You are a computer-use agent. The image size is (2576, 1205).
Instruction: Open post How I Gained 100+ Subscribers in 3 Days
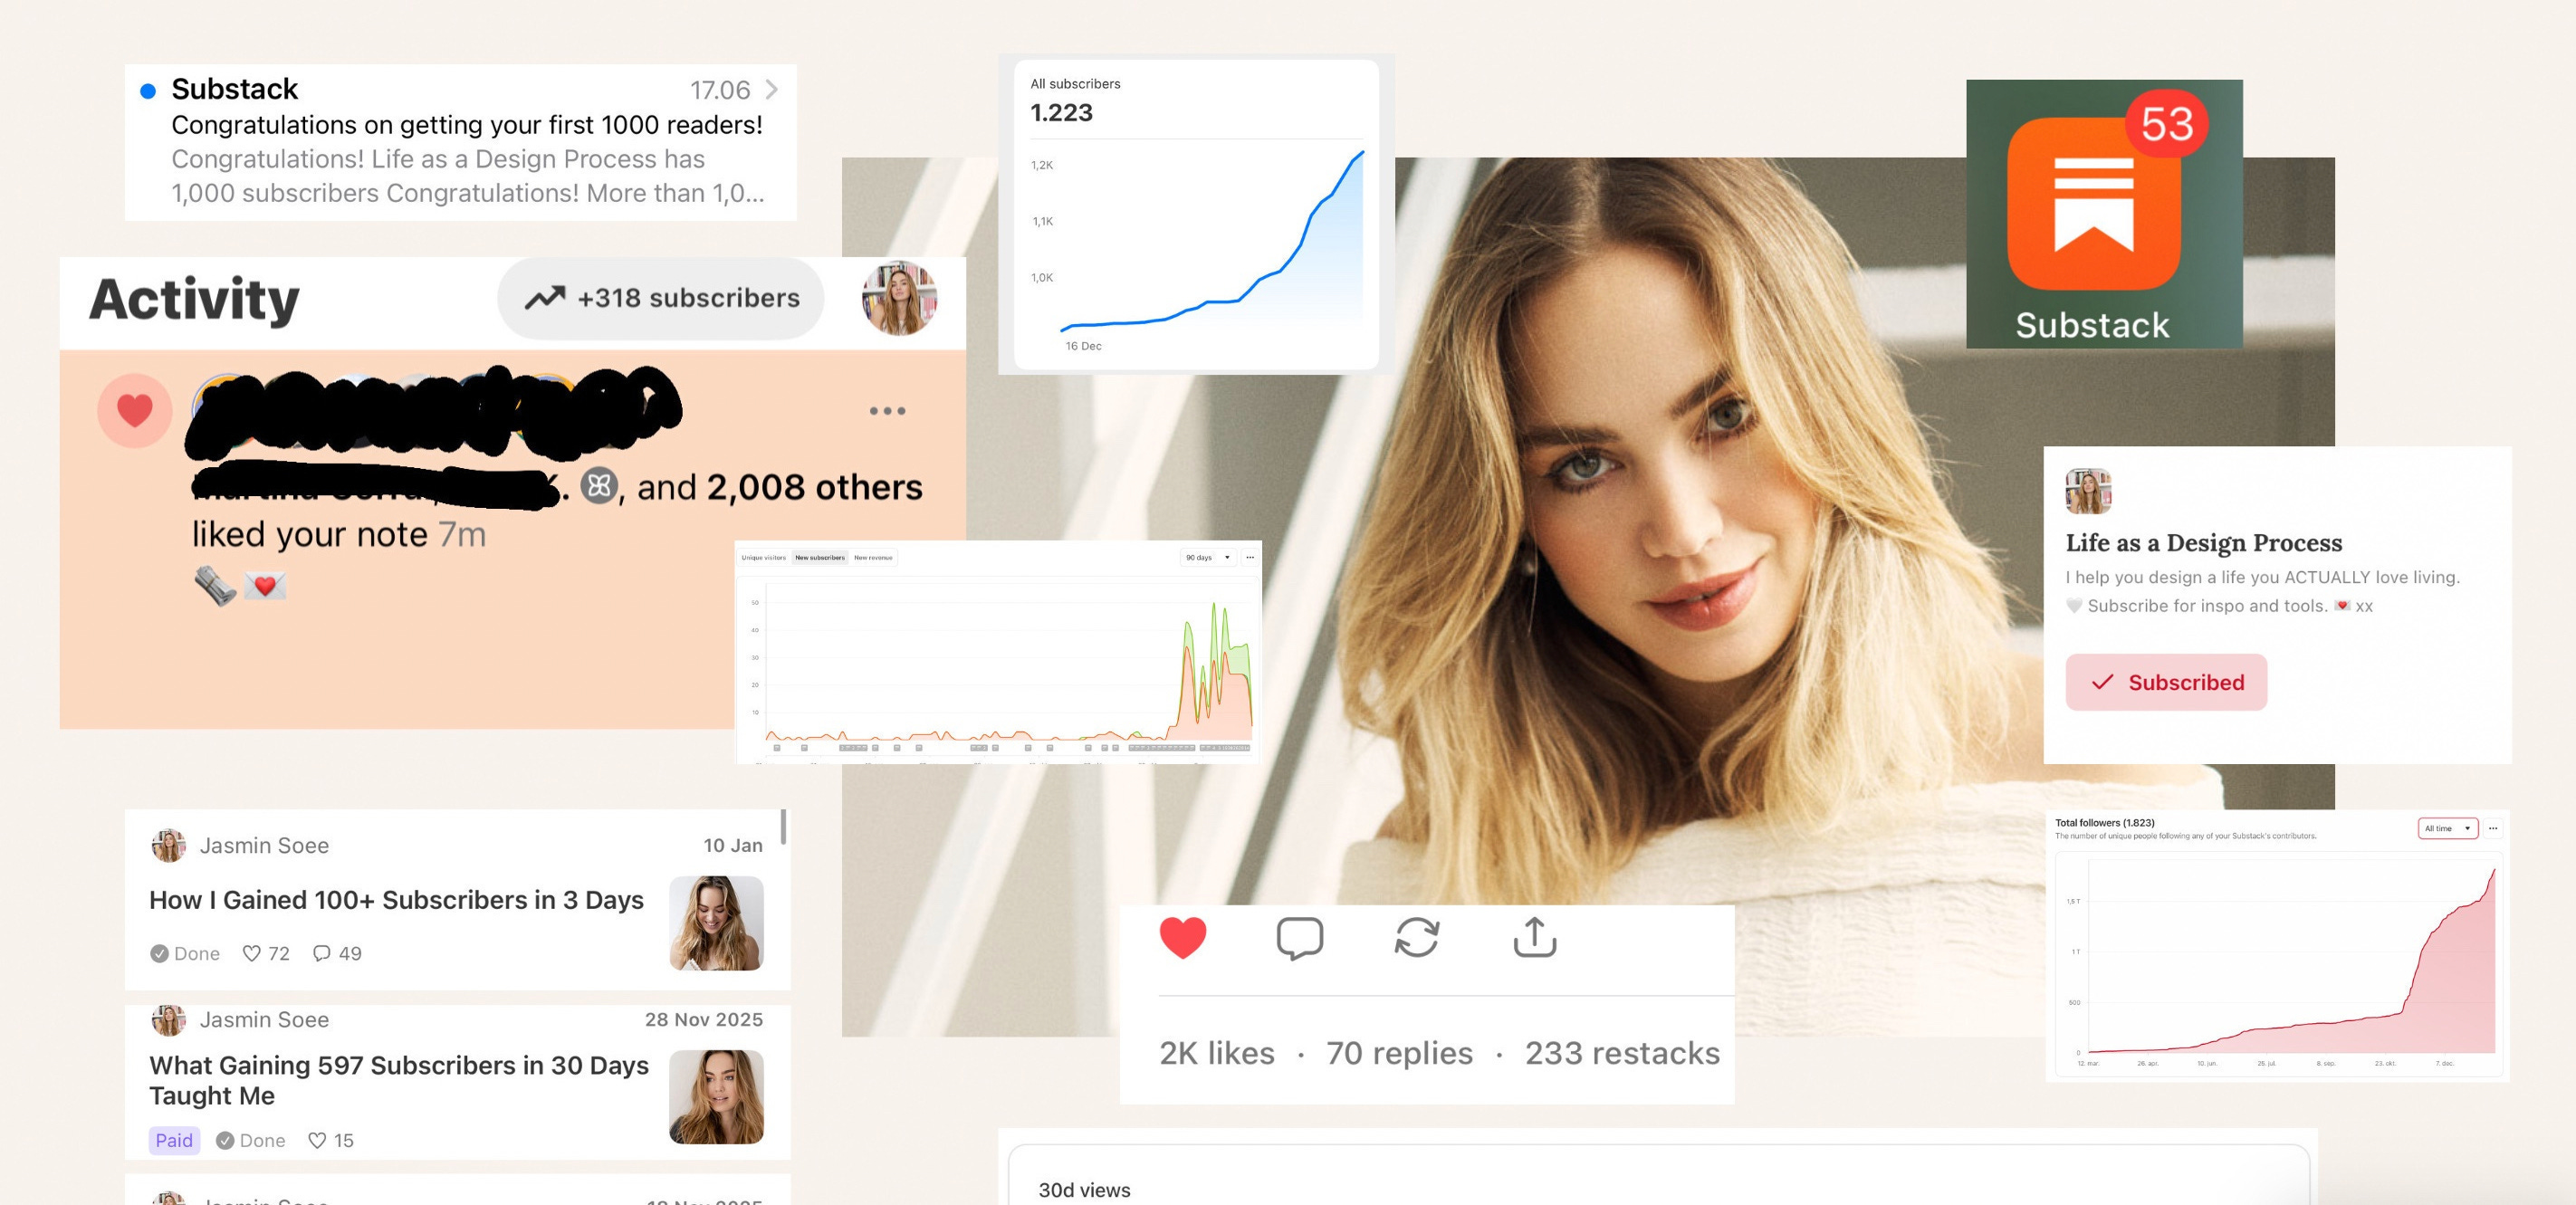pyautogui.click(x=396, y=900)
